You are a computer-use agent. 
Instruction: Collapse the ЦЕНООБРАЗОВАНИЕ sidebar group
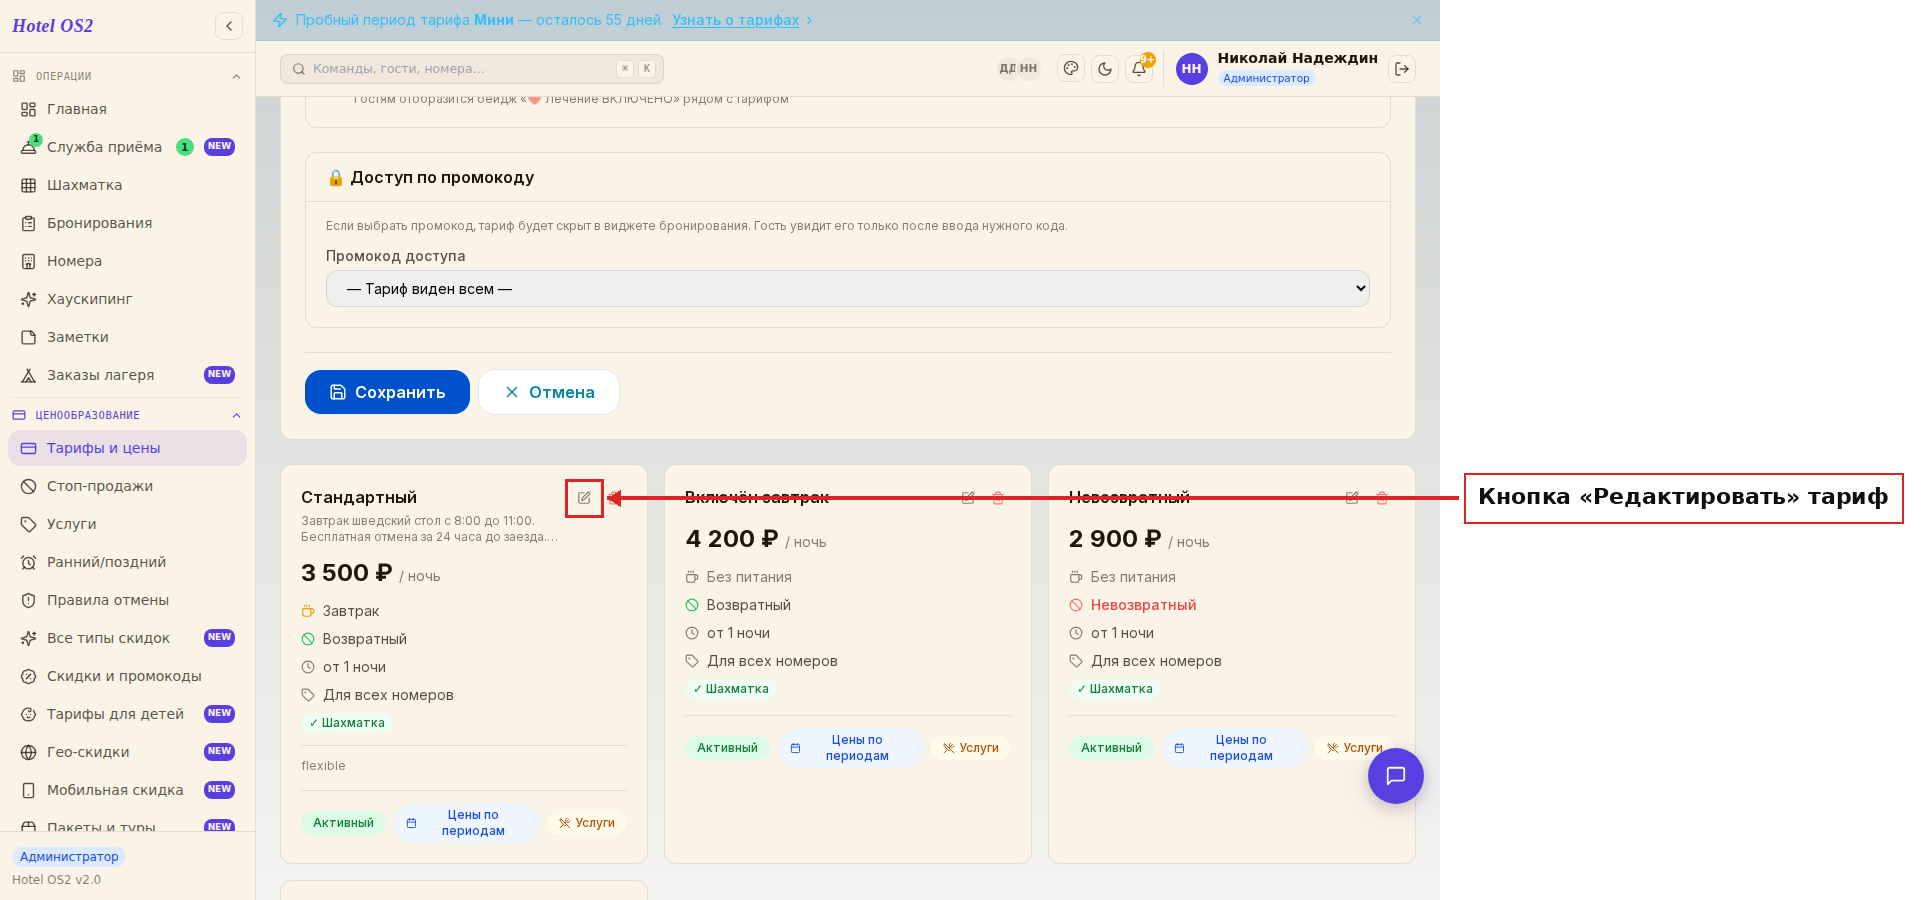pos(236,415)
